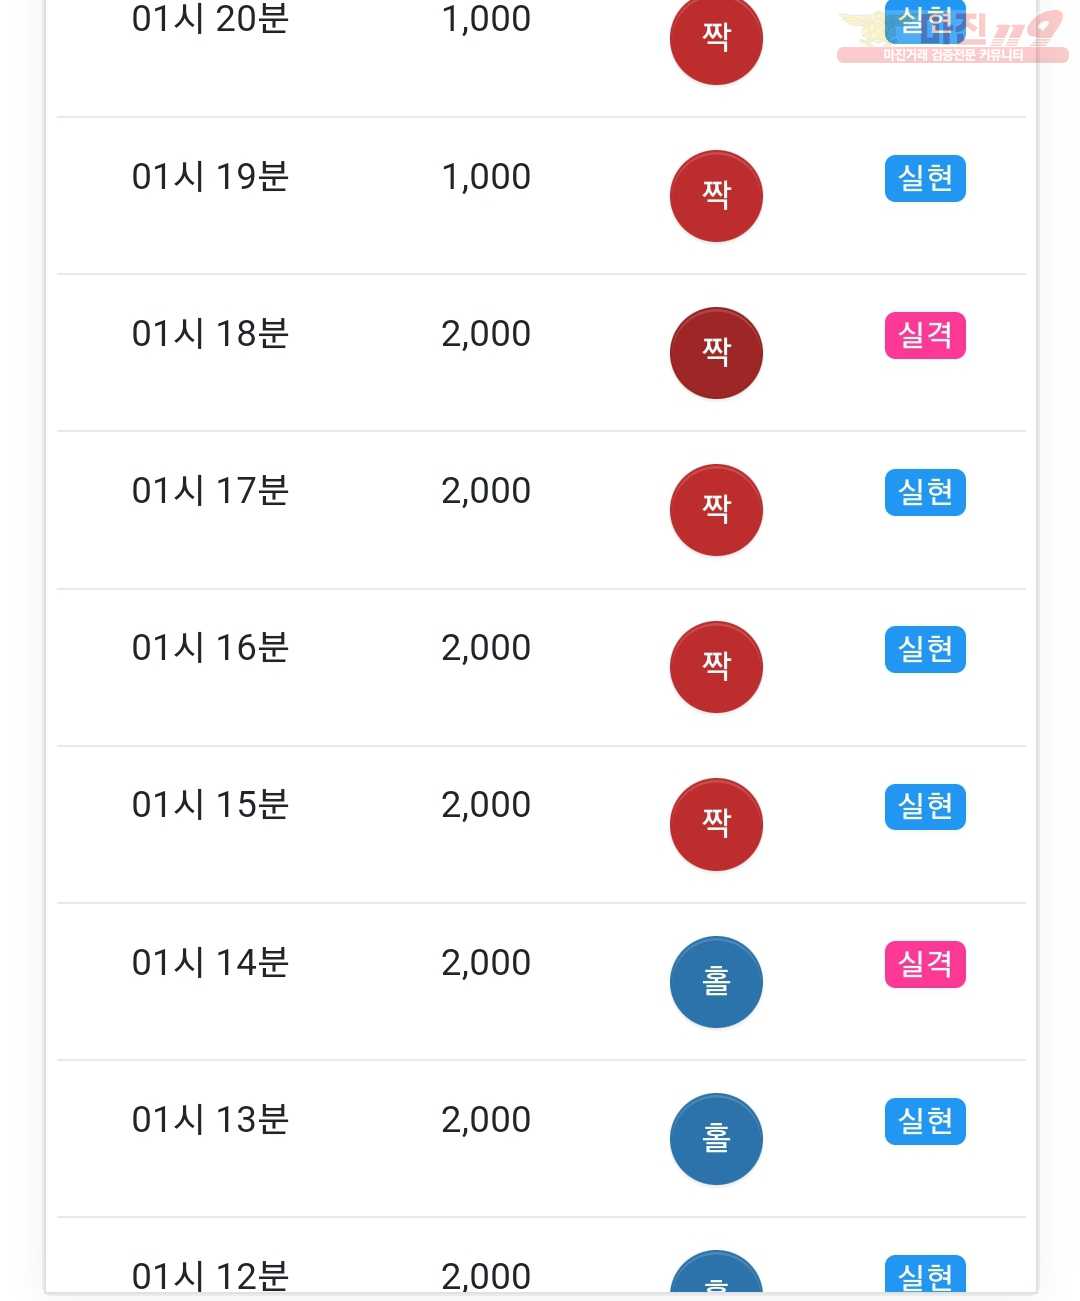Tap the blue 실현 badge at 01시 16분
The height and width of the screenshot is (1301, 1080).
(x=925, y=649)
